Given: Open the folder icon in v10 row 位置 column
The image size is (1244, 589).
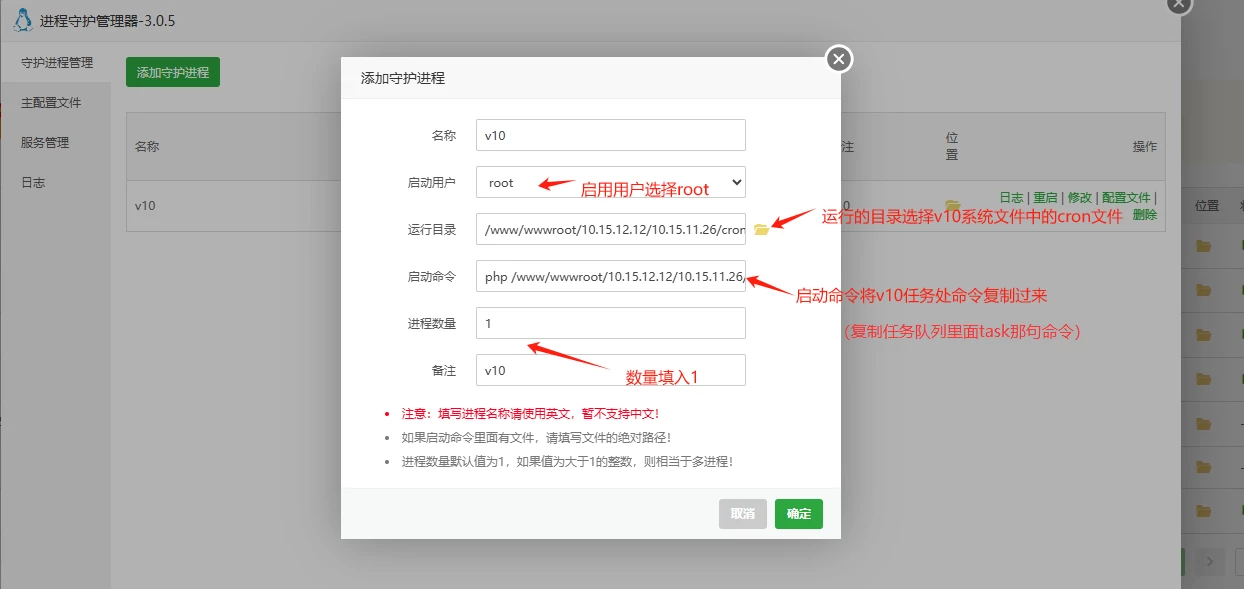Looking at the screenshot, I should pyautogui.click(x=952, y=205).
